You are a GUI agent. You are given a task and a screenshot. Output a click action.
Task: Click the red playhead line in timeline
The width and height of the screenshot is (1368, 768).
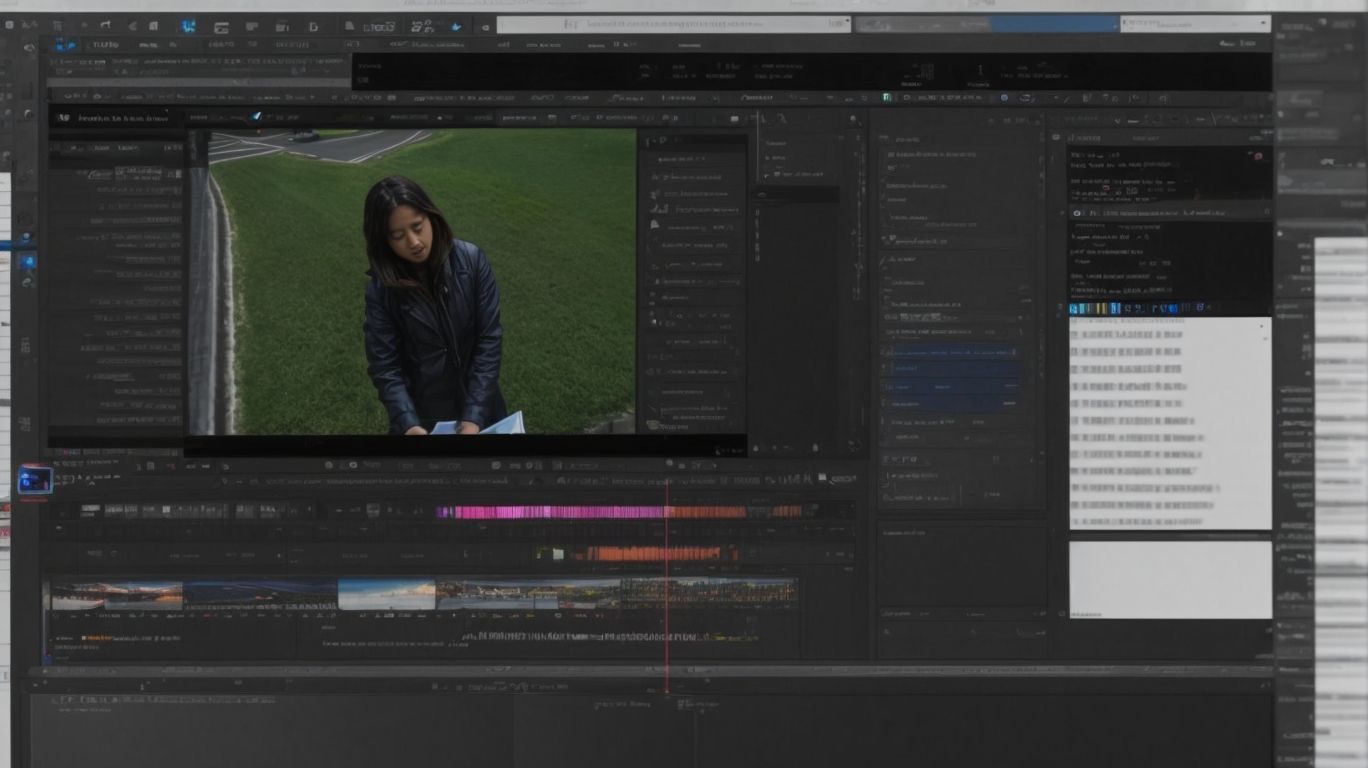coord(667,585)
